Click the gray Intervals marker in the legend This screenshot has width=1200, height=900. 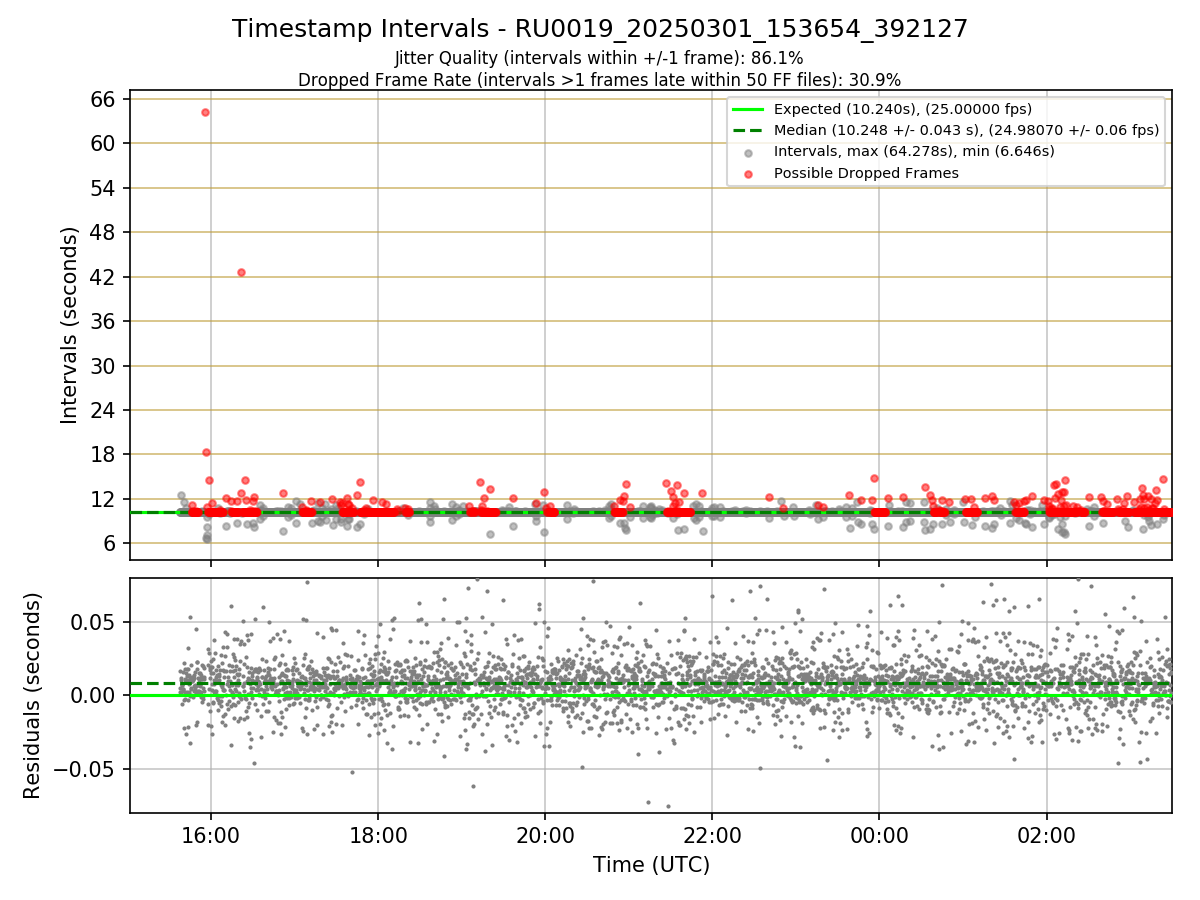749,152
